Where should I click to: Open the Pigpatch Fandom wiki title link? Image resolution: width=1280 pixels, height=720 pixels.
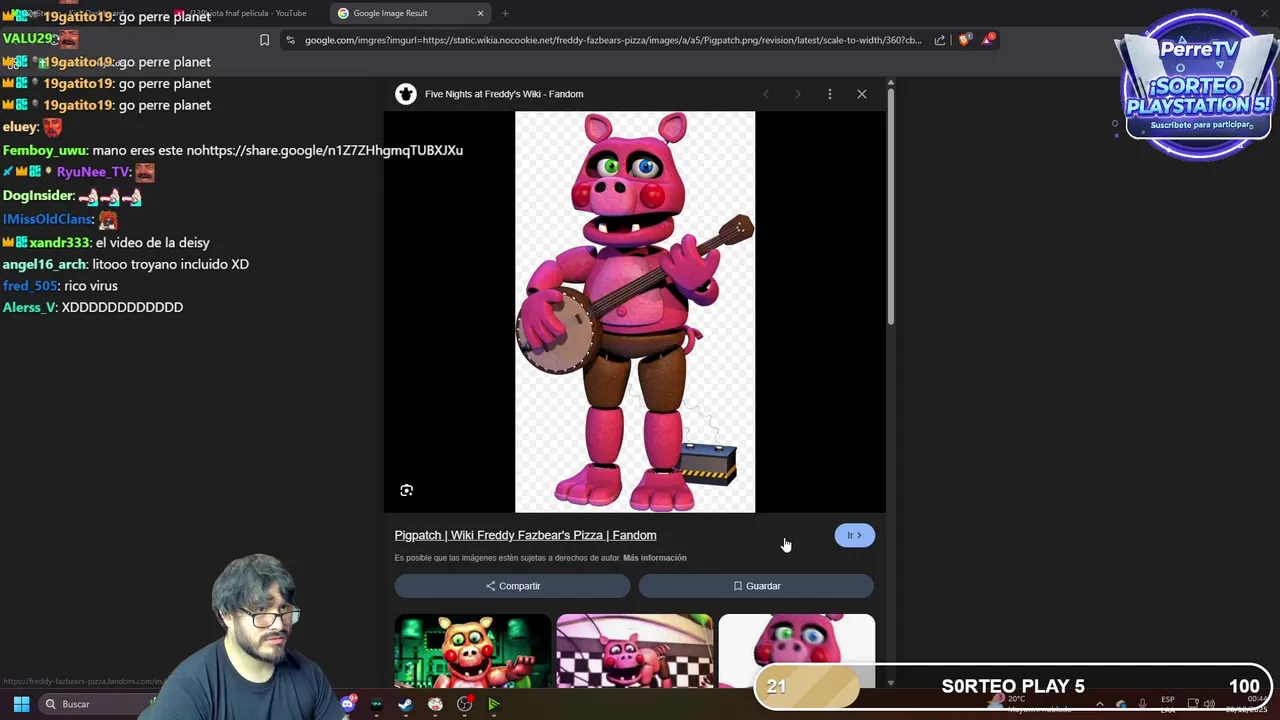click(x=525, y=535)
